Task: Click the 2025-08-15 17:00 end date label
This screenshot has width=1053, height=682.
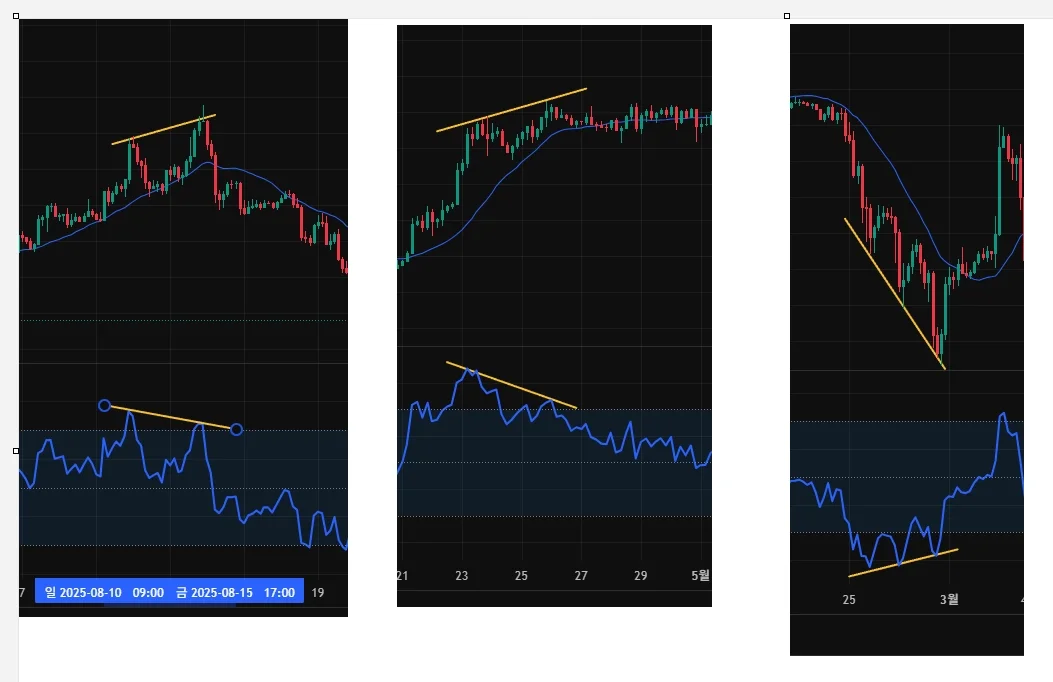Action: 235,592
